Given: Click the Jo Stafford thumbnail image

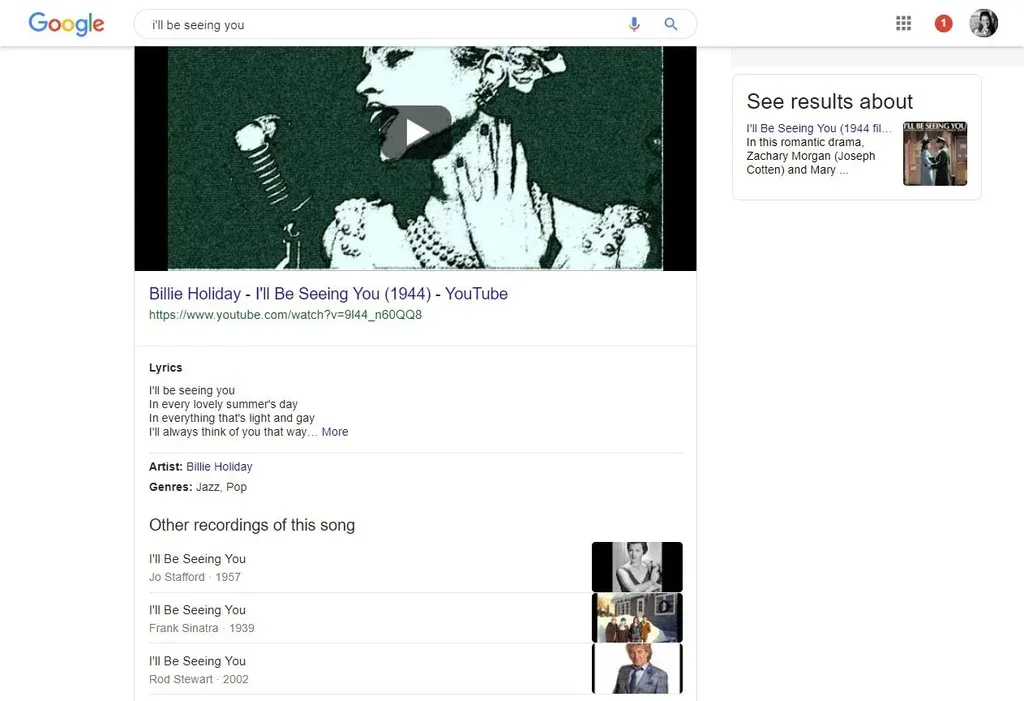Looking at the screenshot, I should (637, 567).
